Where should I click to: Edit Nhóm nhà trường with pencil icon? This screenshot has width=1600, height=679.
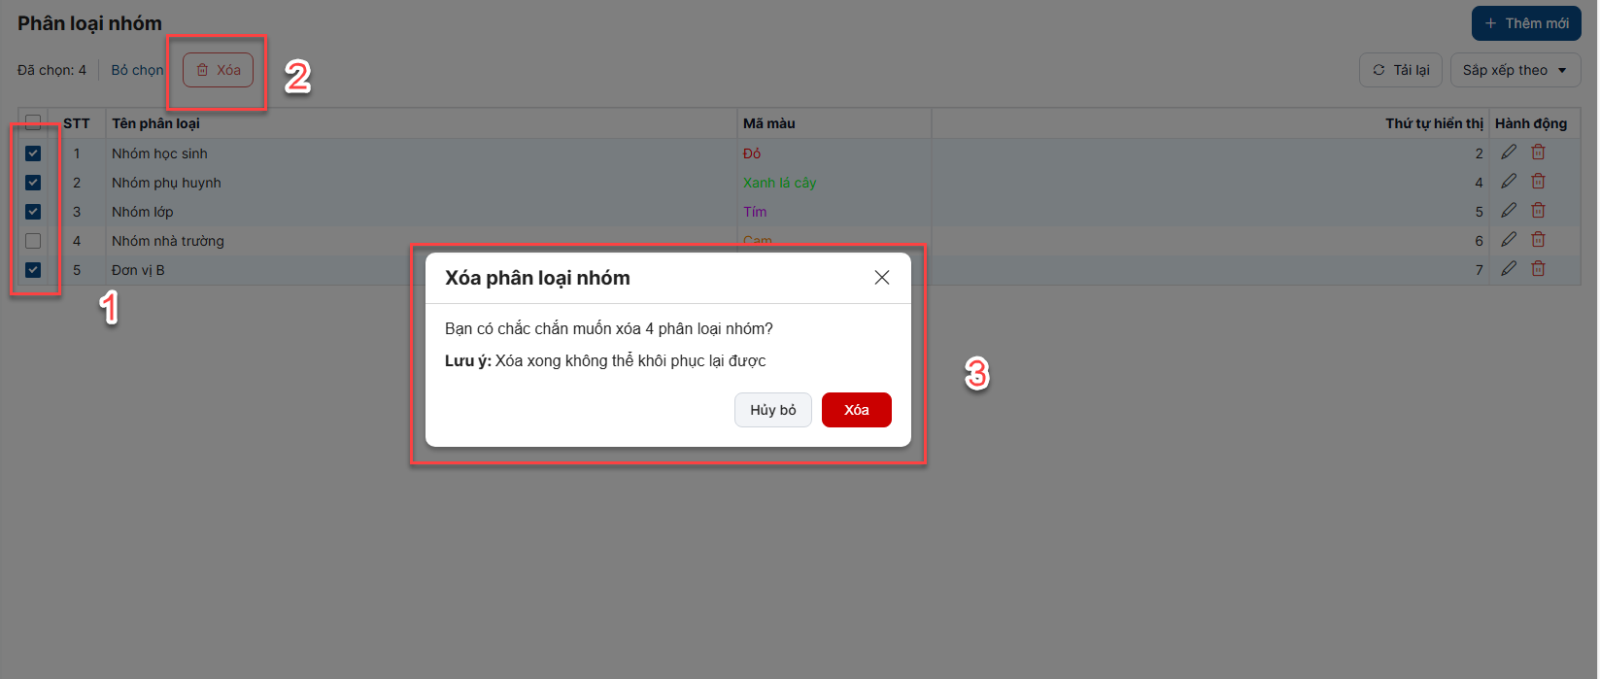[x=1508, y=239]
